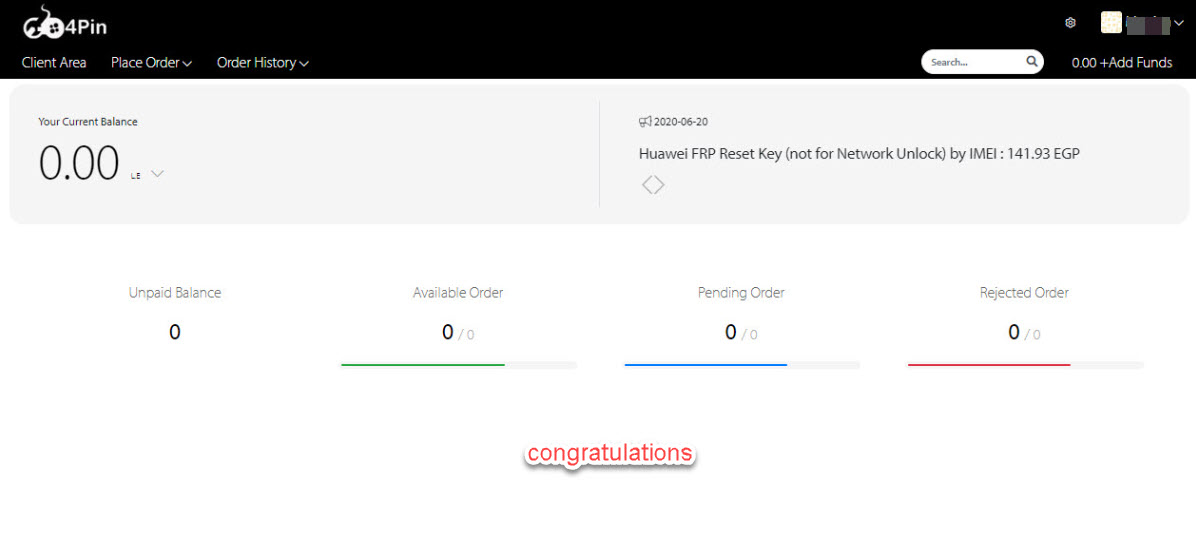Go to the Client Area tab
This screenshot has height=556, width=1196.
click(54, 62)
